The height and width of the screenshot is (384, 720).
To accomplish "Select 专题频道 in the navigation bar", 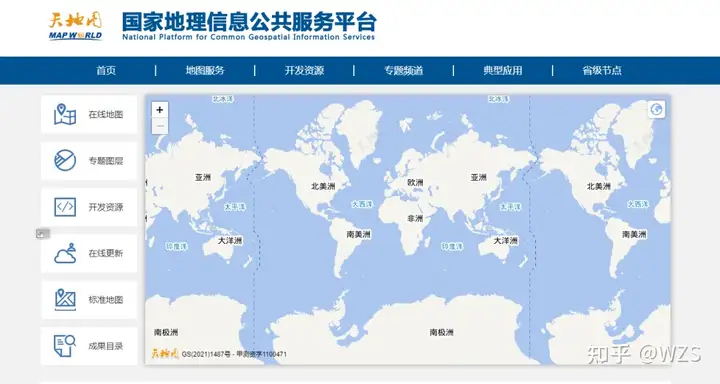I will (404, 70).
